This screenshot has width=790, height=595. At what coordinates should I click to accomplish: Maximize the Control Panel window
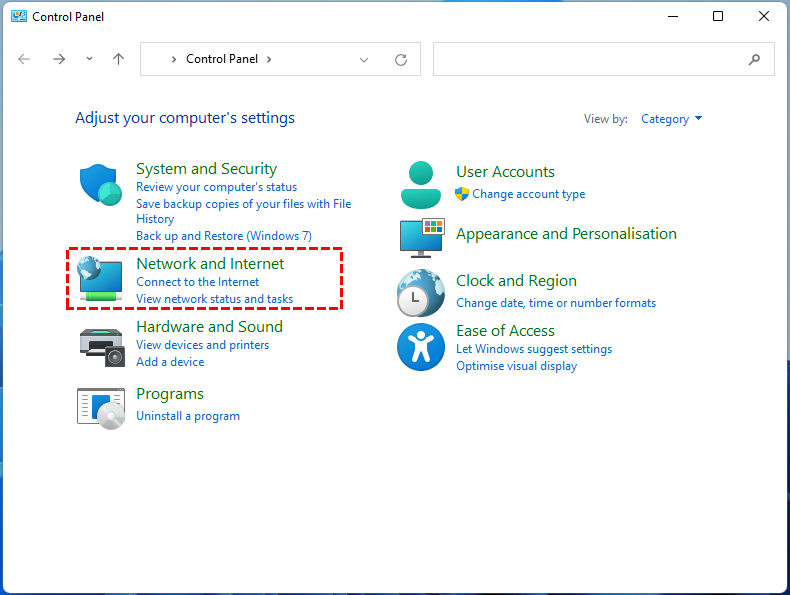(718, 16)
